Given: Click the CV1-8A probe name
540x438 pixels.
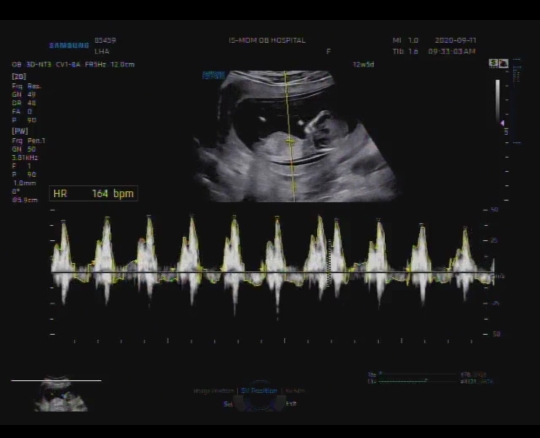Looking at the screenshot, I should pos(68,64).
